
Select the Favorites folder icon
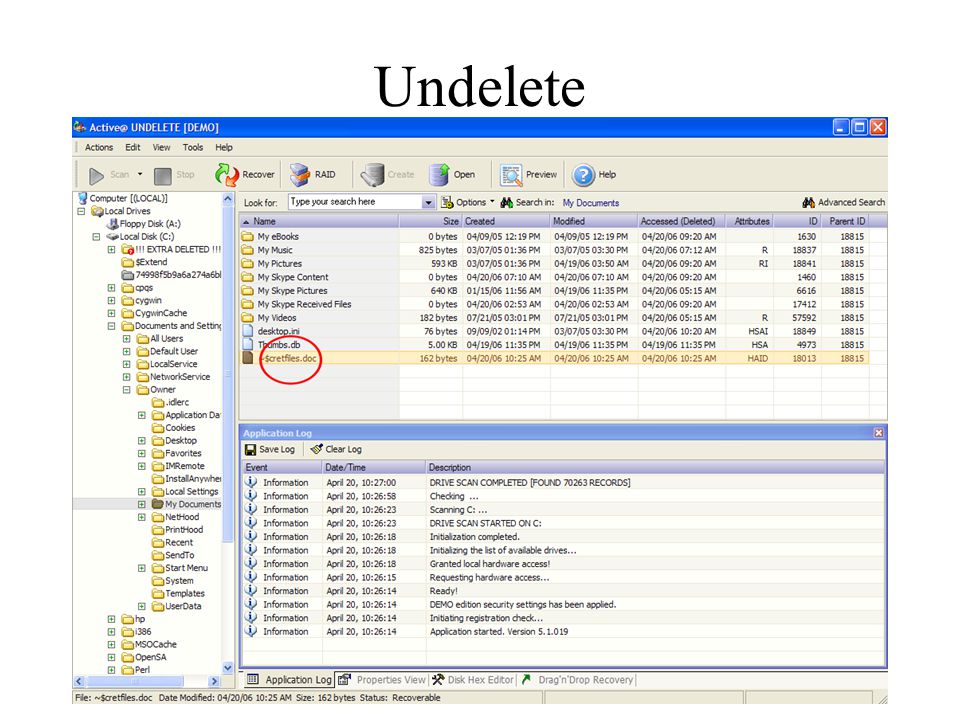158,454
